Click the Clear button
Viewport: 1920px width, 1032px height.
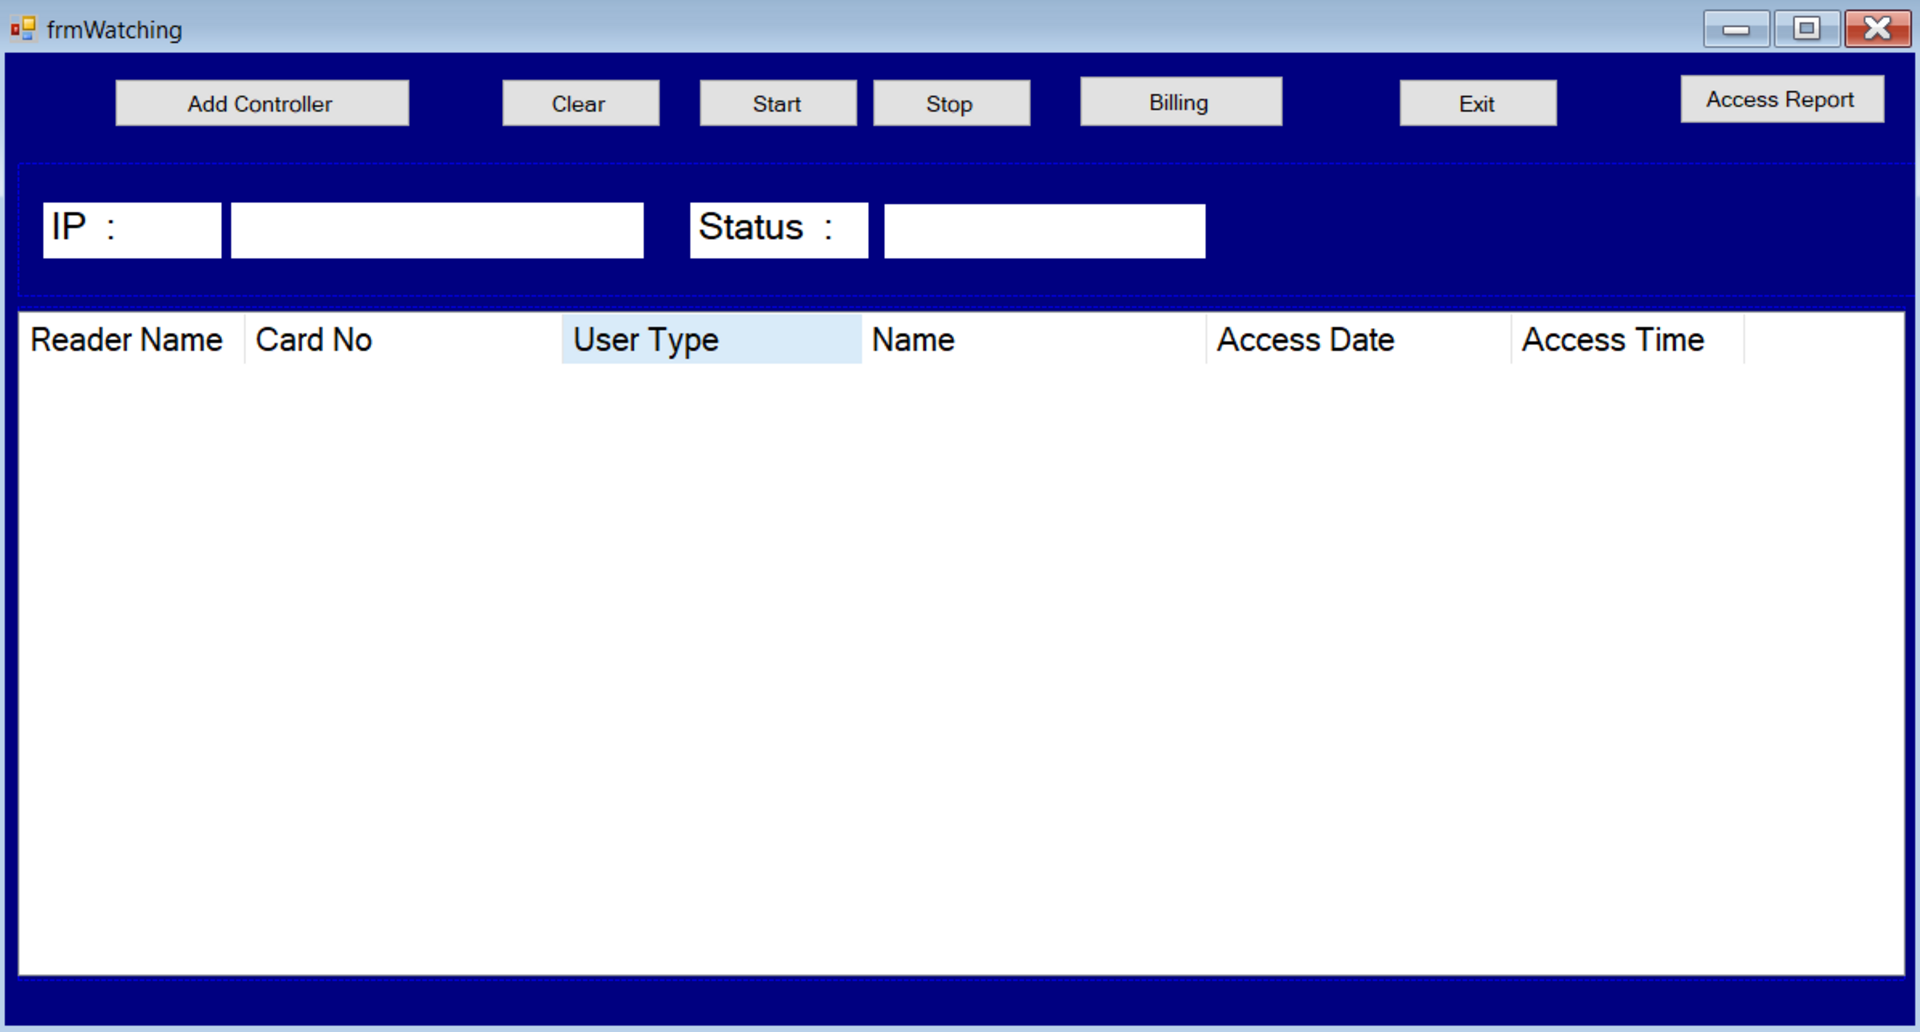[580, 104]
